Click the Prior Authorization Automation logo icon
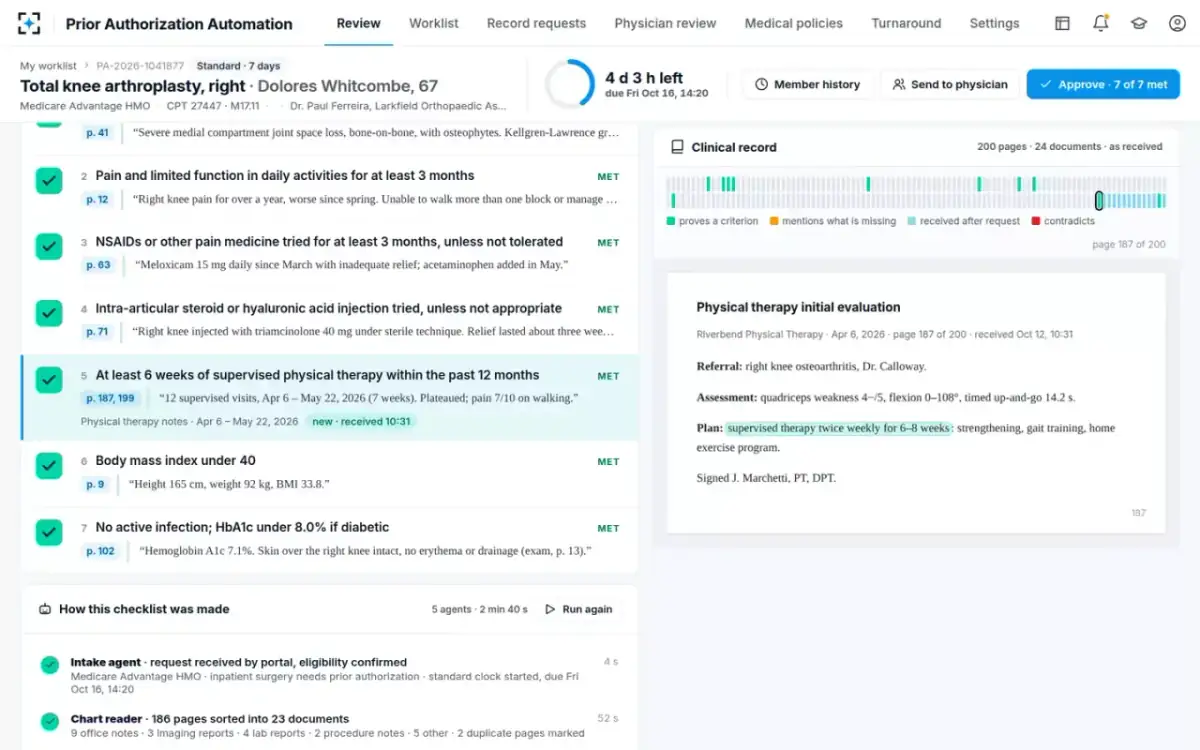 (x=30, y=23)
